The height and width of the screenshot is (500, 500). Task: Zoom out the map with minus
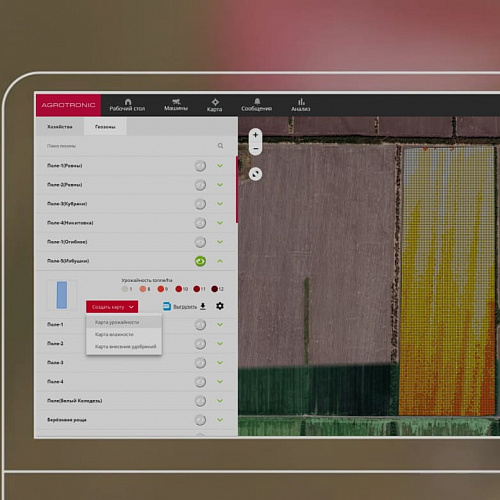pos(255,148)
